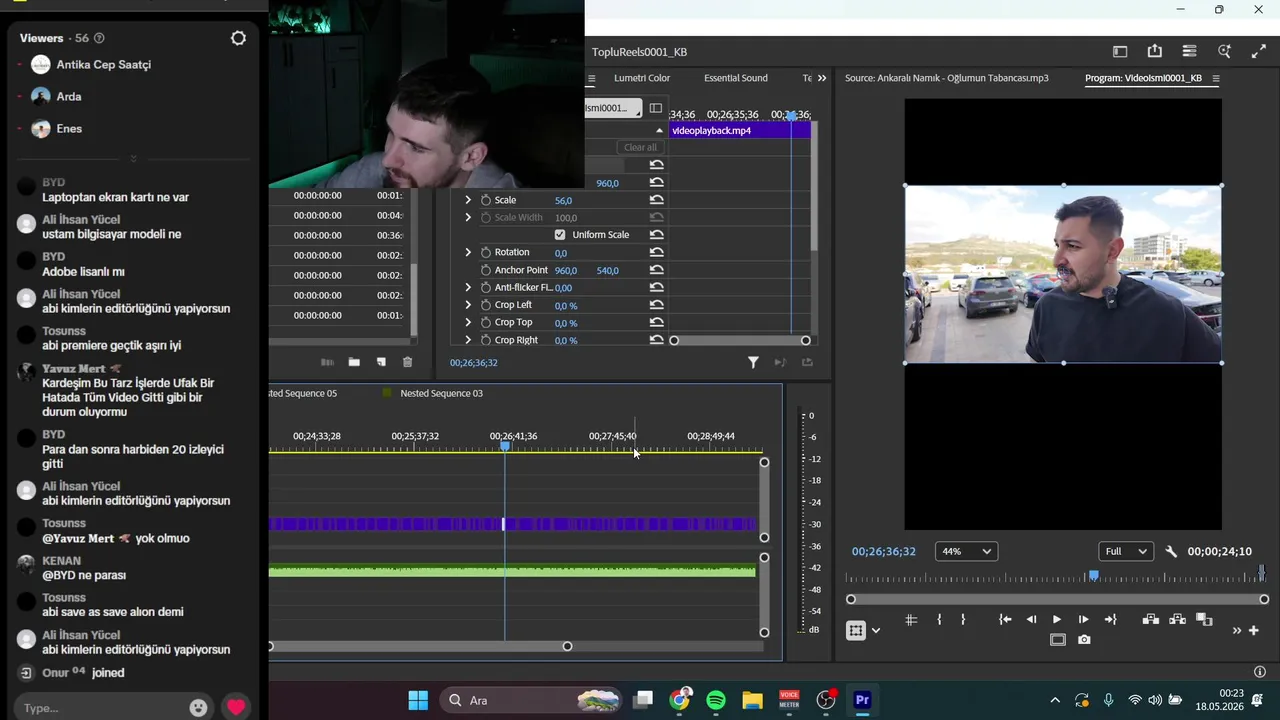Click the Add Marker icon in Program monitor
Viewport: 1280px width, 720px height.
(x=911, y=620)
